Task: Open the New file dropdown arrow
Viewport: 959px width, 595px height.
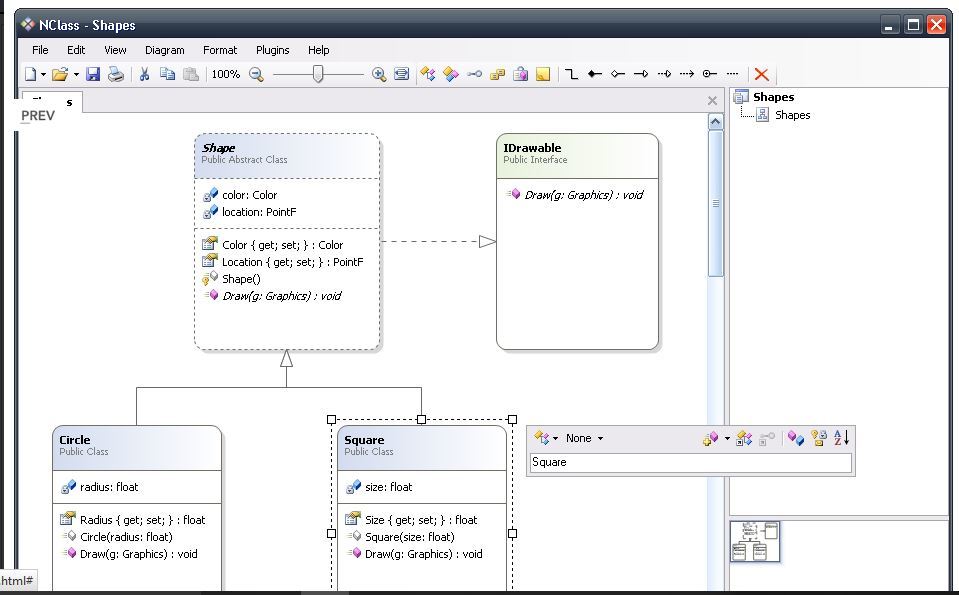Action: click(43, 75)
